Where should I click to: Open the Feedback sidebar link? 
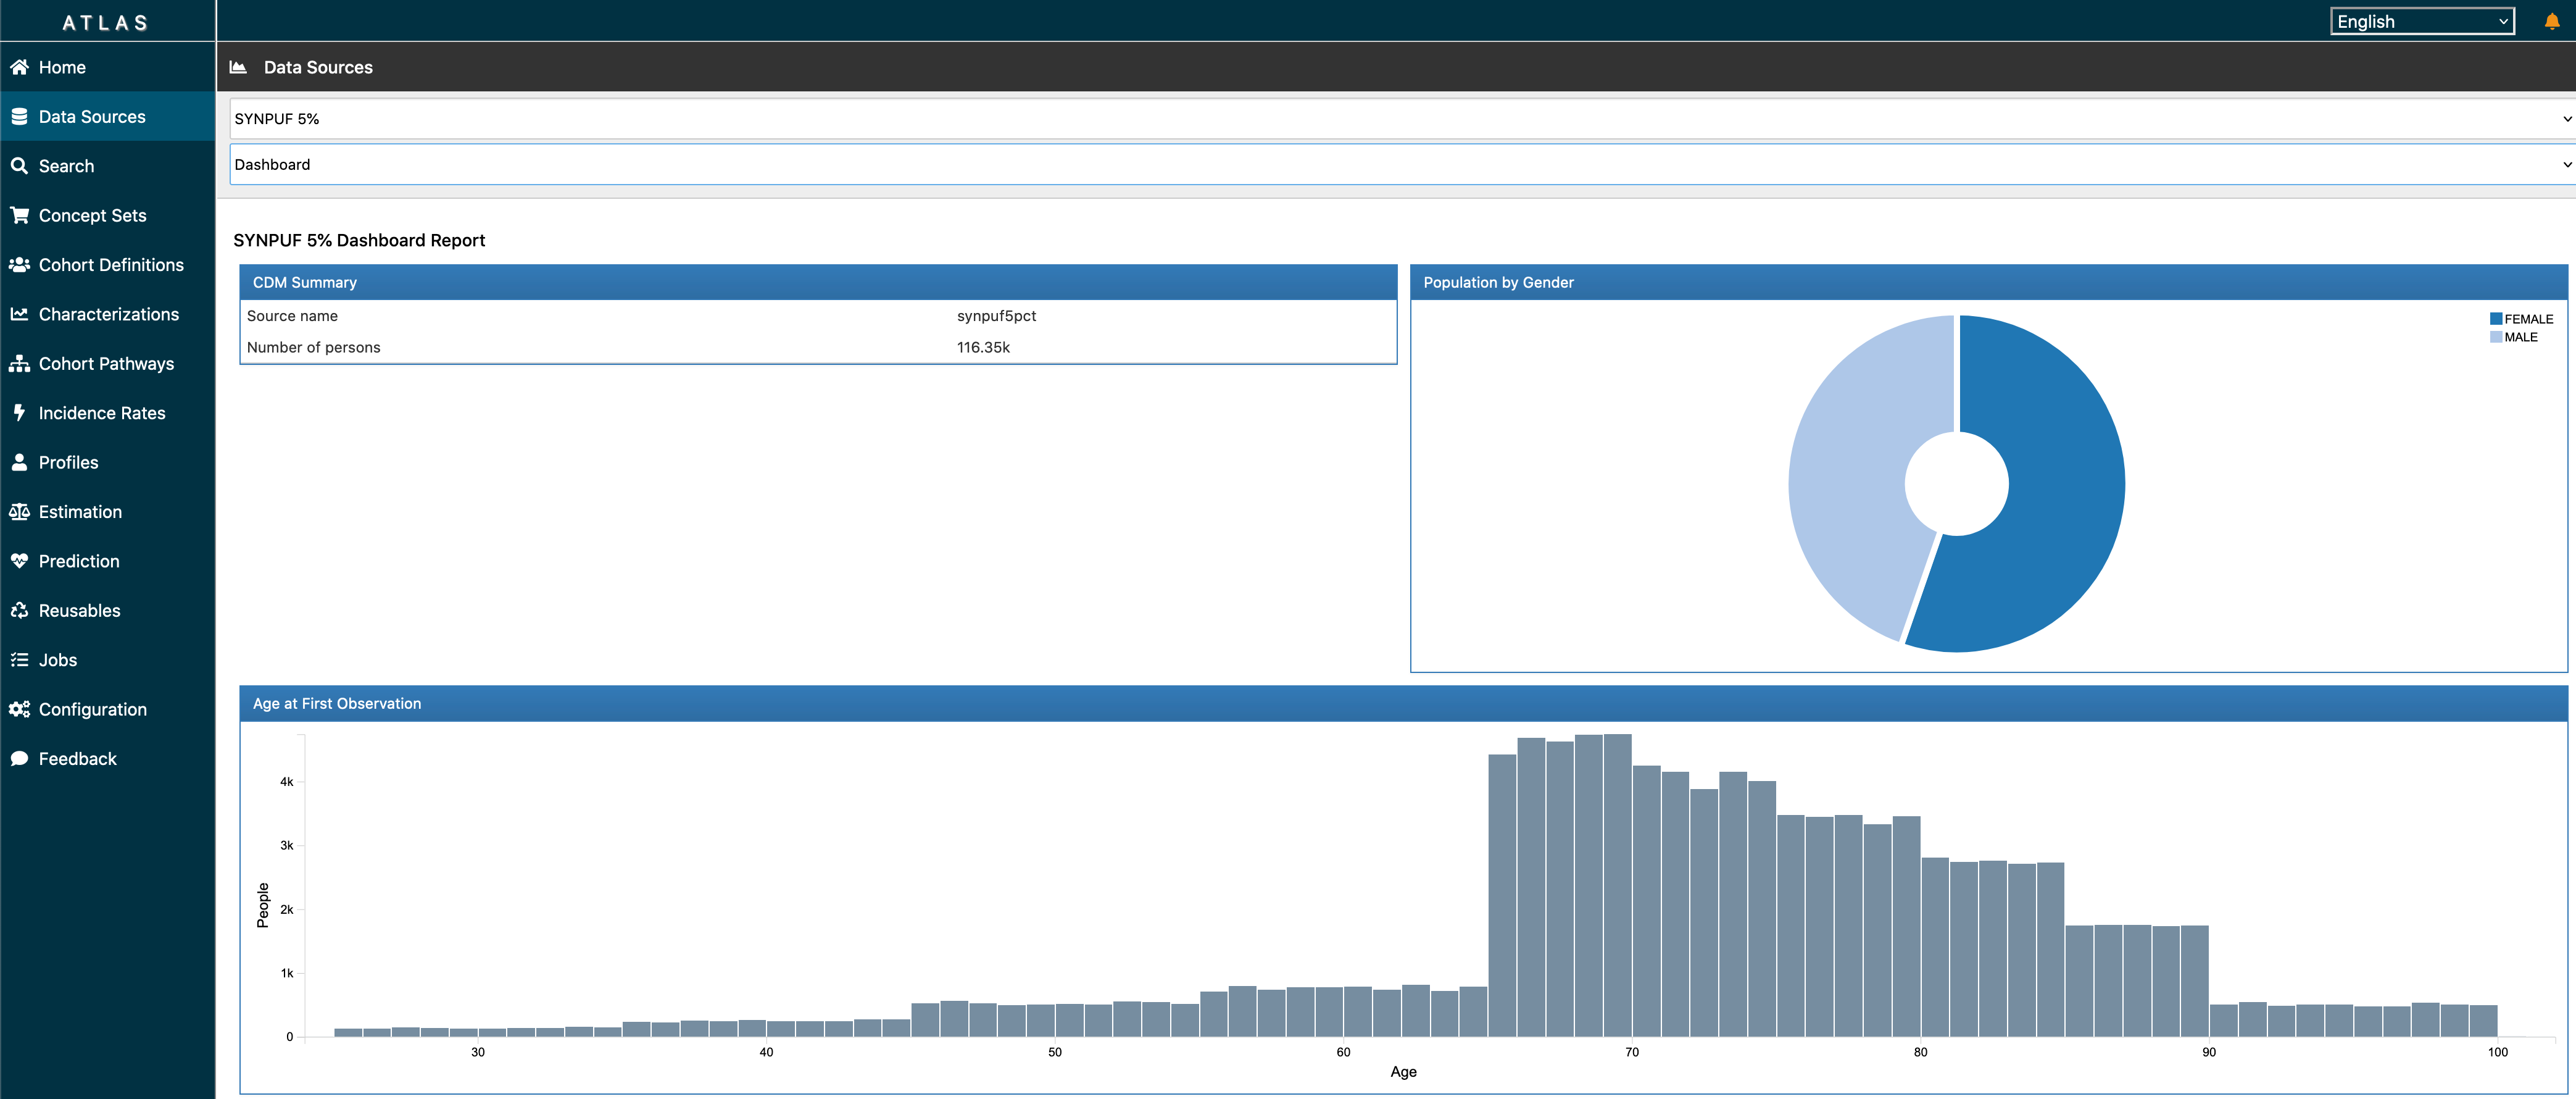(x=77, y=759)
